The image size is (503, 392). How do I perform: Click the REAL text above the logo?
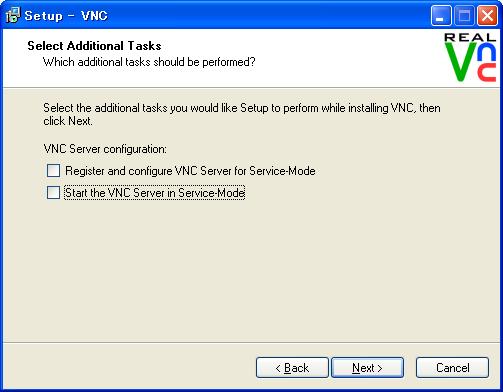tap(470, 37)
